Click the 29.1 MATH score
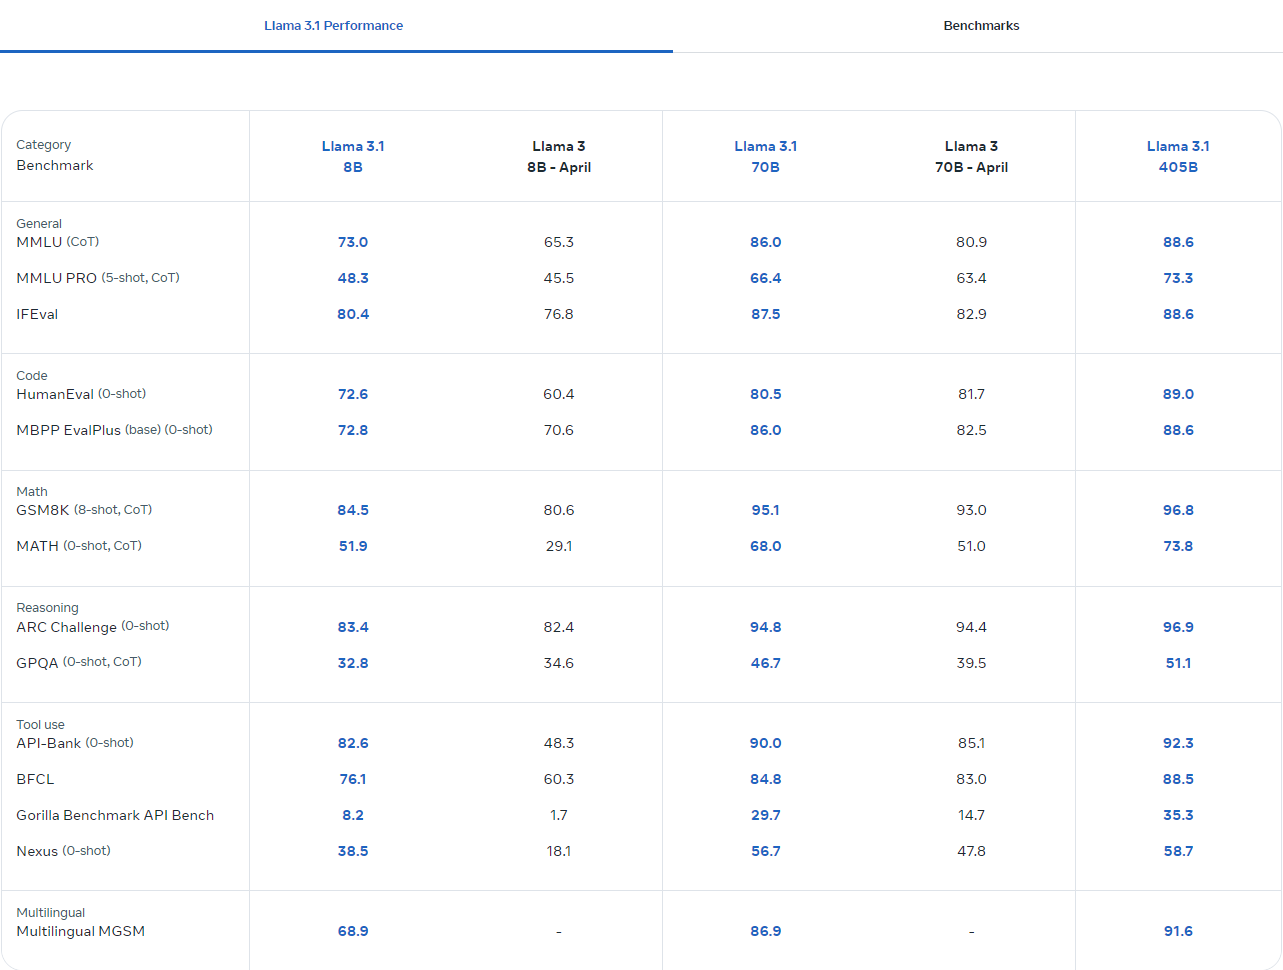Screen dimensions: 1283x970 (559, 546)
